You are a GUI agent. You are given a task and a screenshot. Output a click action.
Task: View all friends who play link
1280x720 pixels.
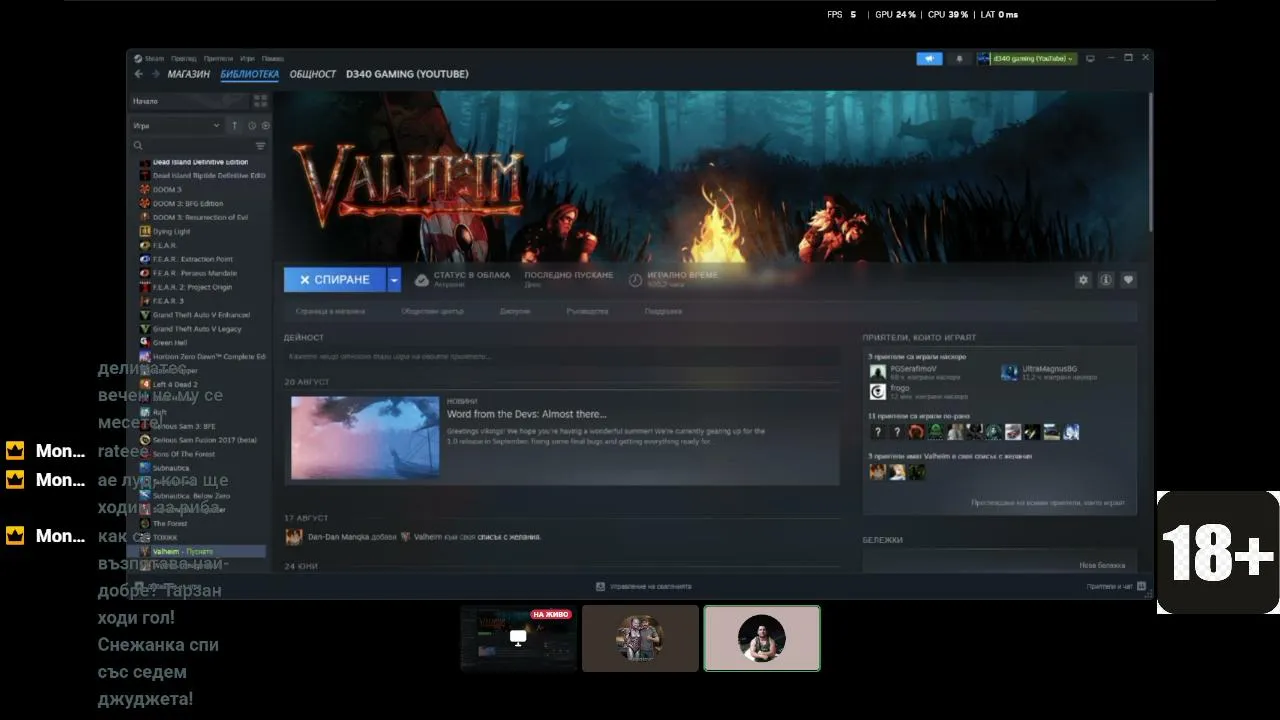[x=1048, y=503]
